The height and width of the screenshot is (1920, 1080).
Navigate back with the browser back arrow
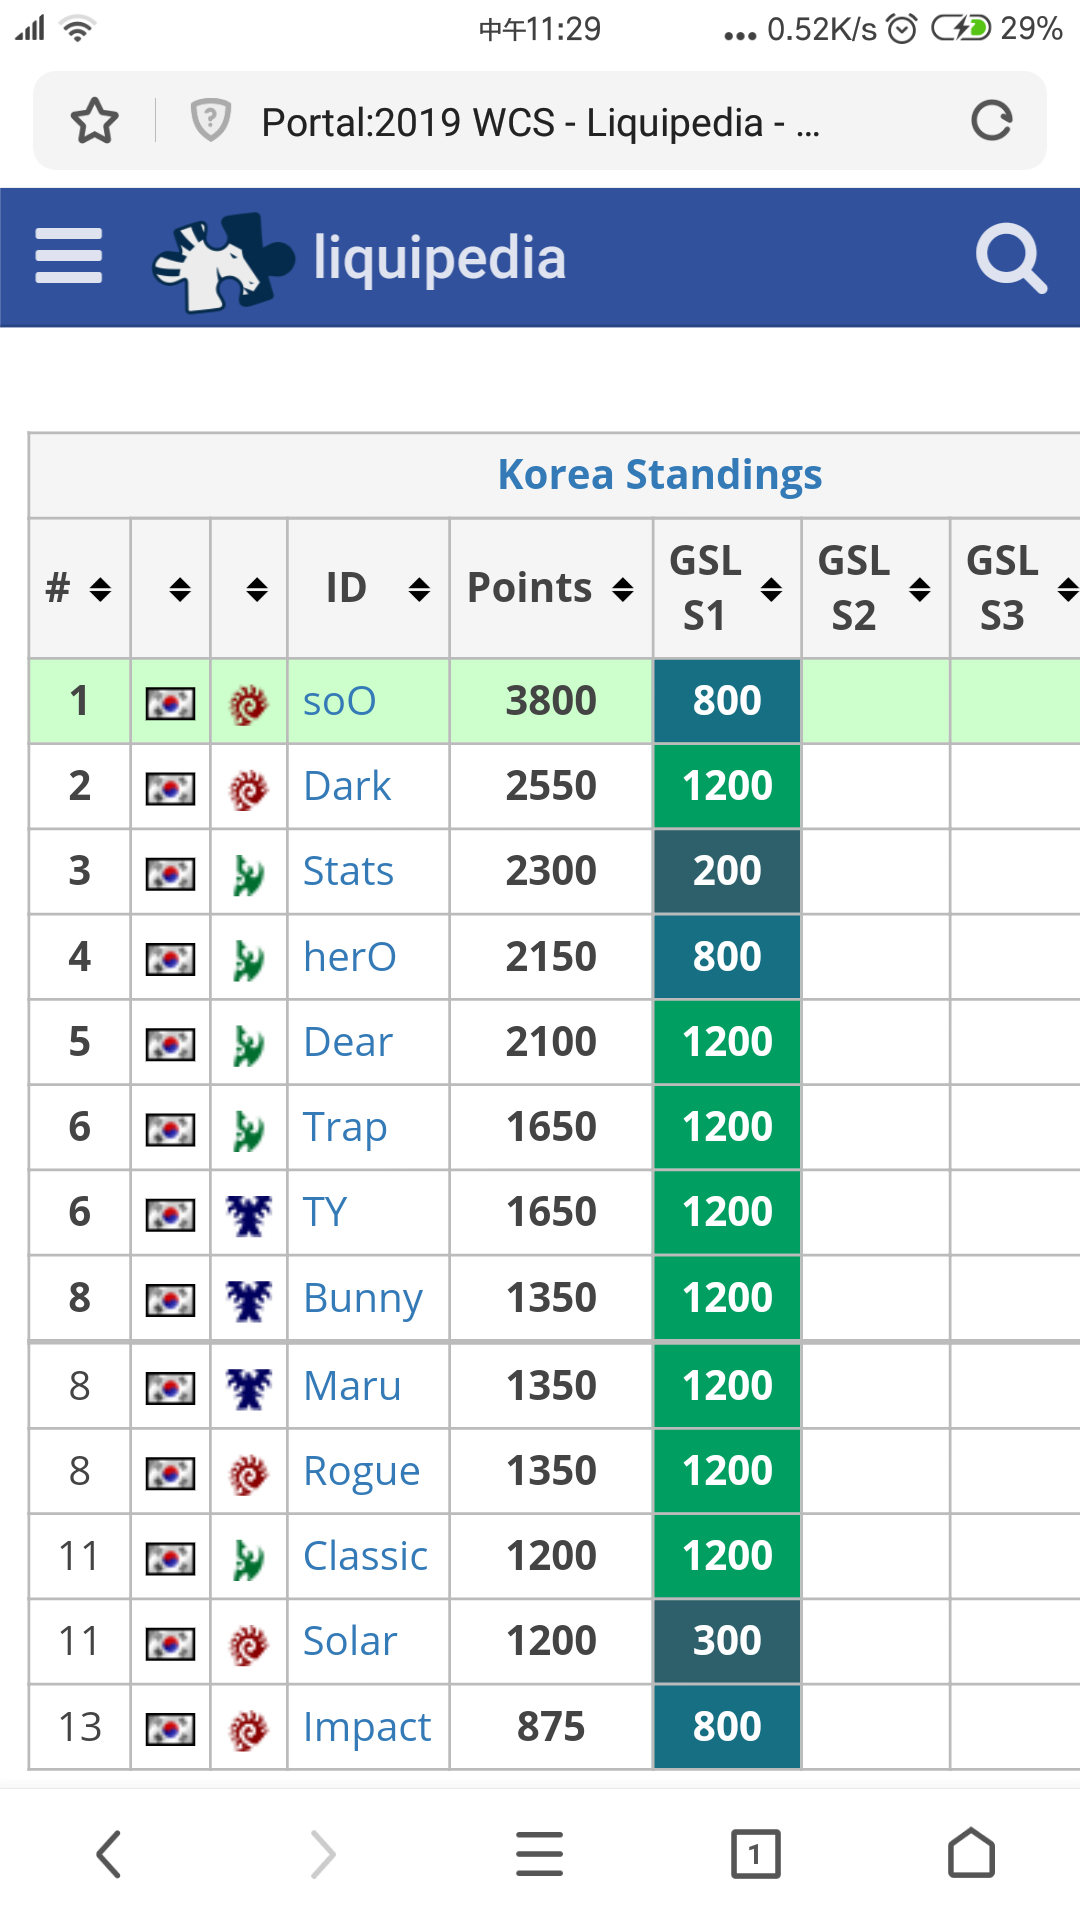tap(109, 1855)
